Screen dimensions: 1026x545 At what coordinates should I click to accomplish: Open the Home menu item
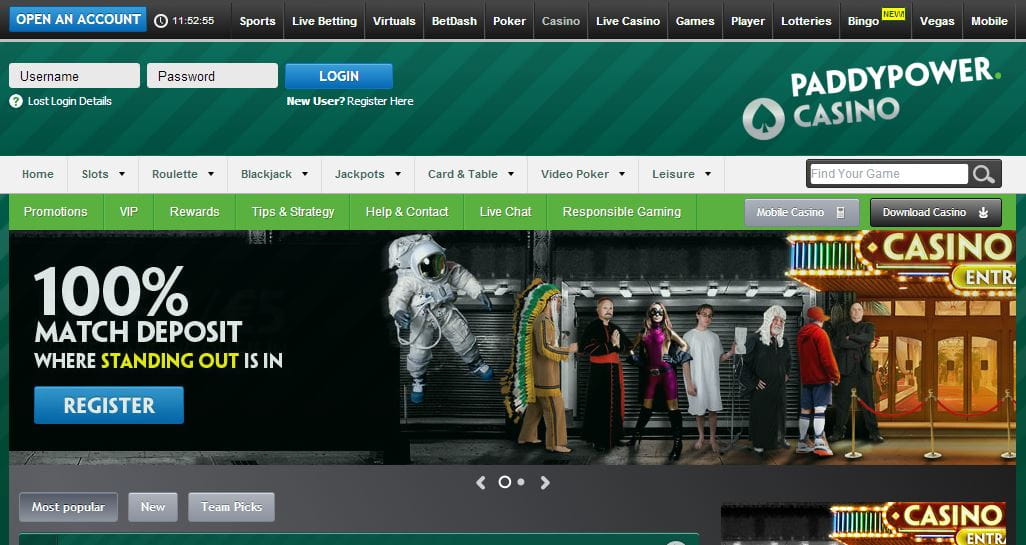click(x=38, y=174)
